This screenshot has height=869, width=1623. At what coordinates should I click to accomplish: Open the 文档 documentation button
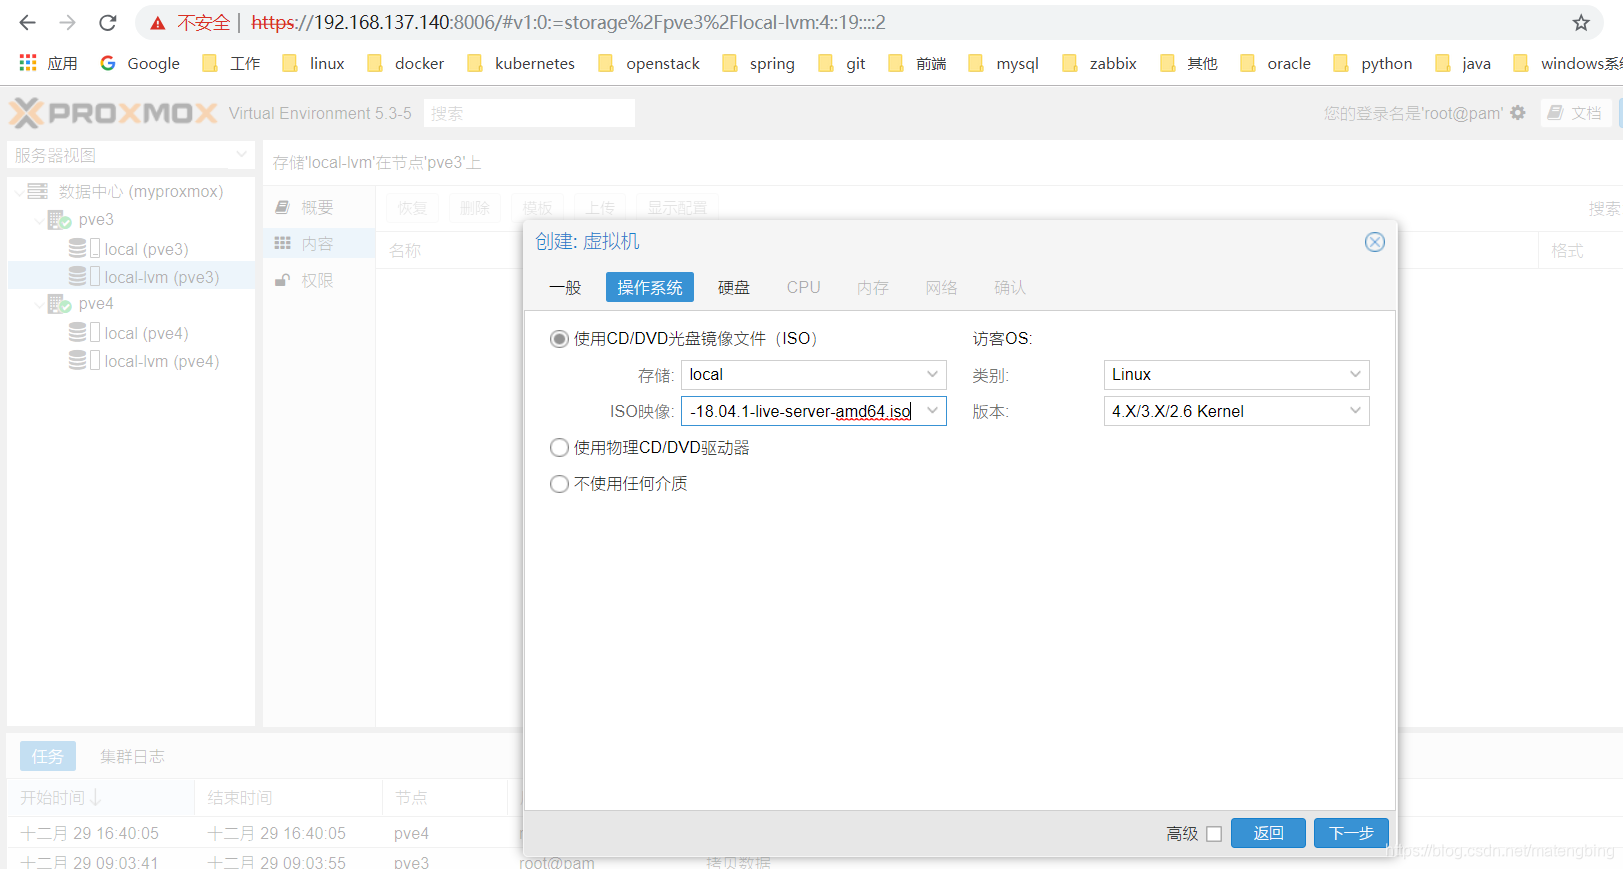point(1575,113)
